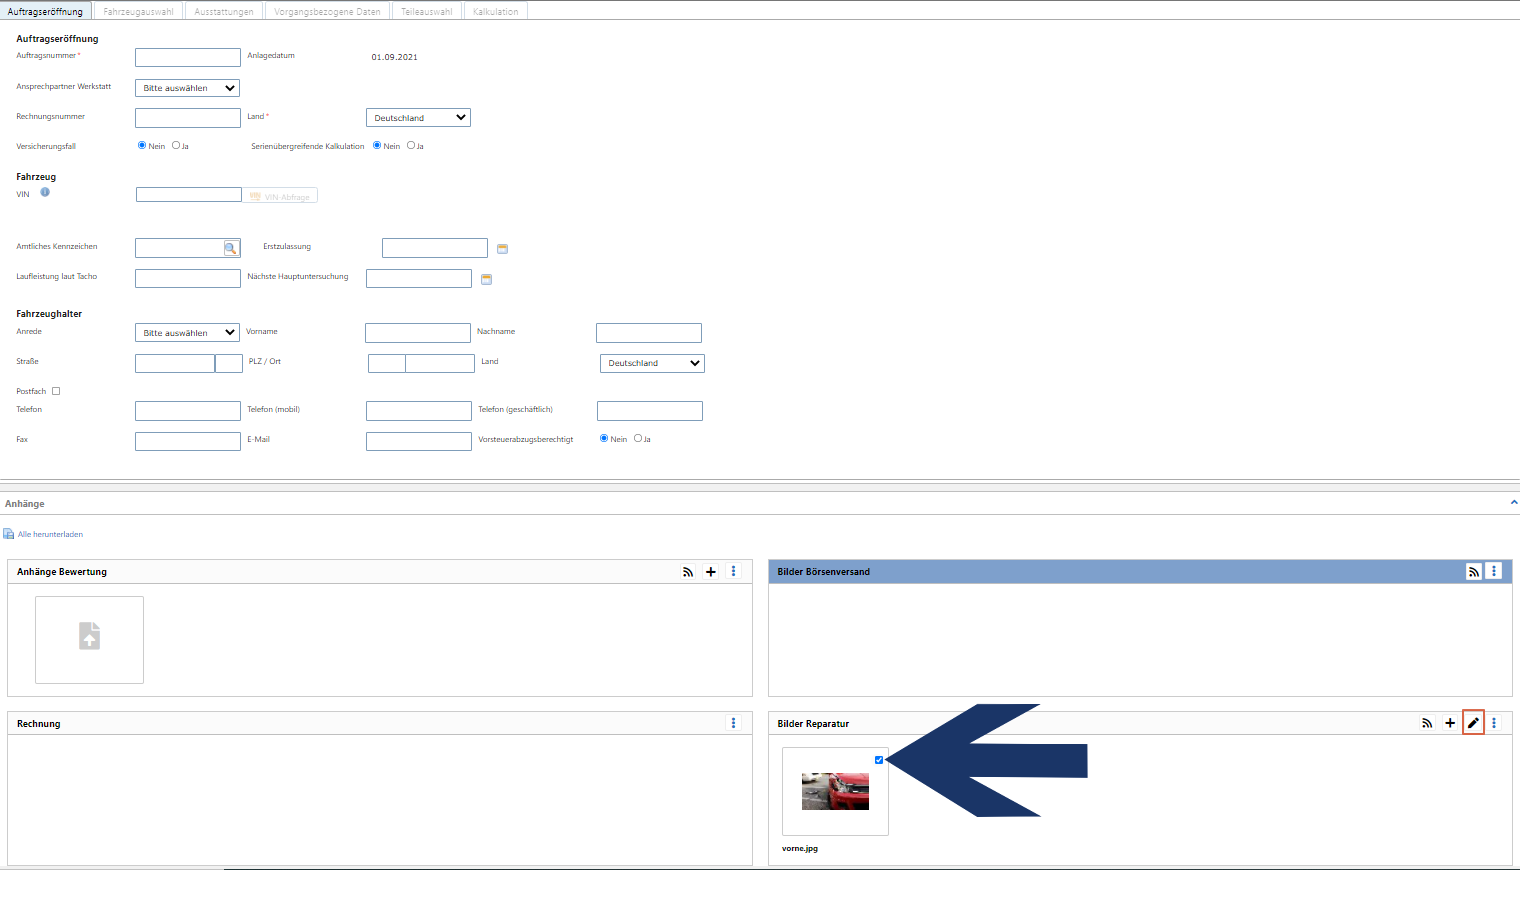
Task: Click the Anlagedatum value 01.09.2021
Action: [x=395, y=57]
